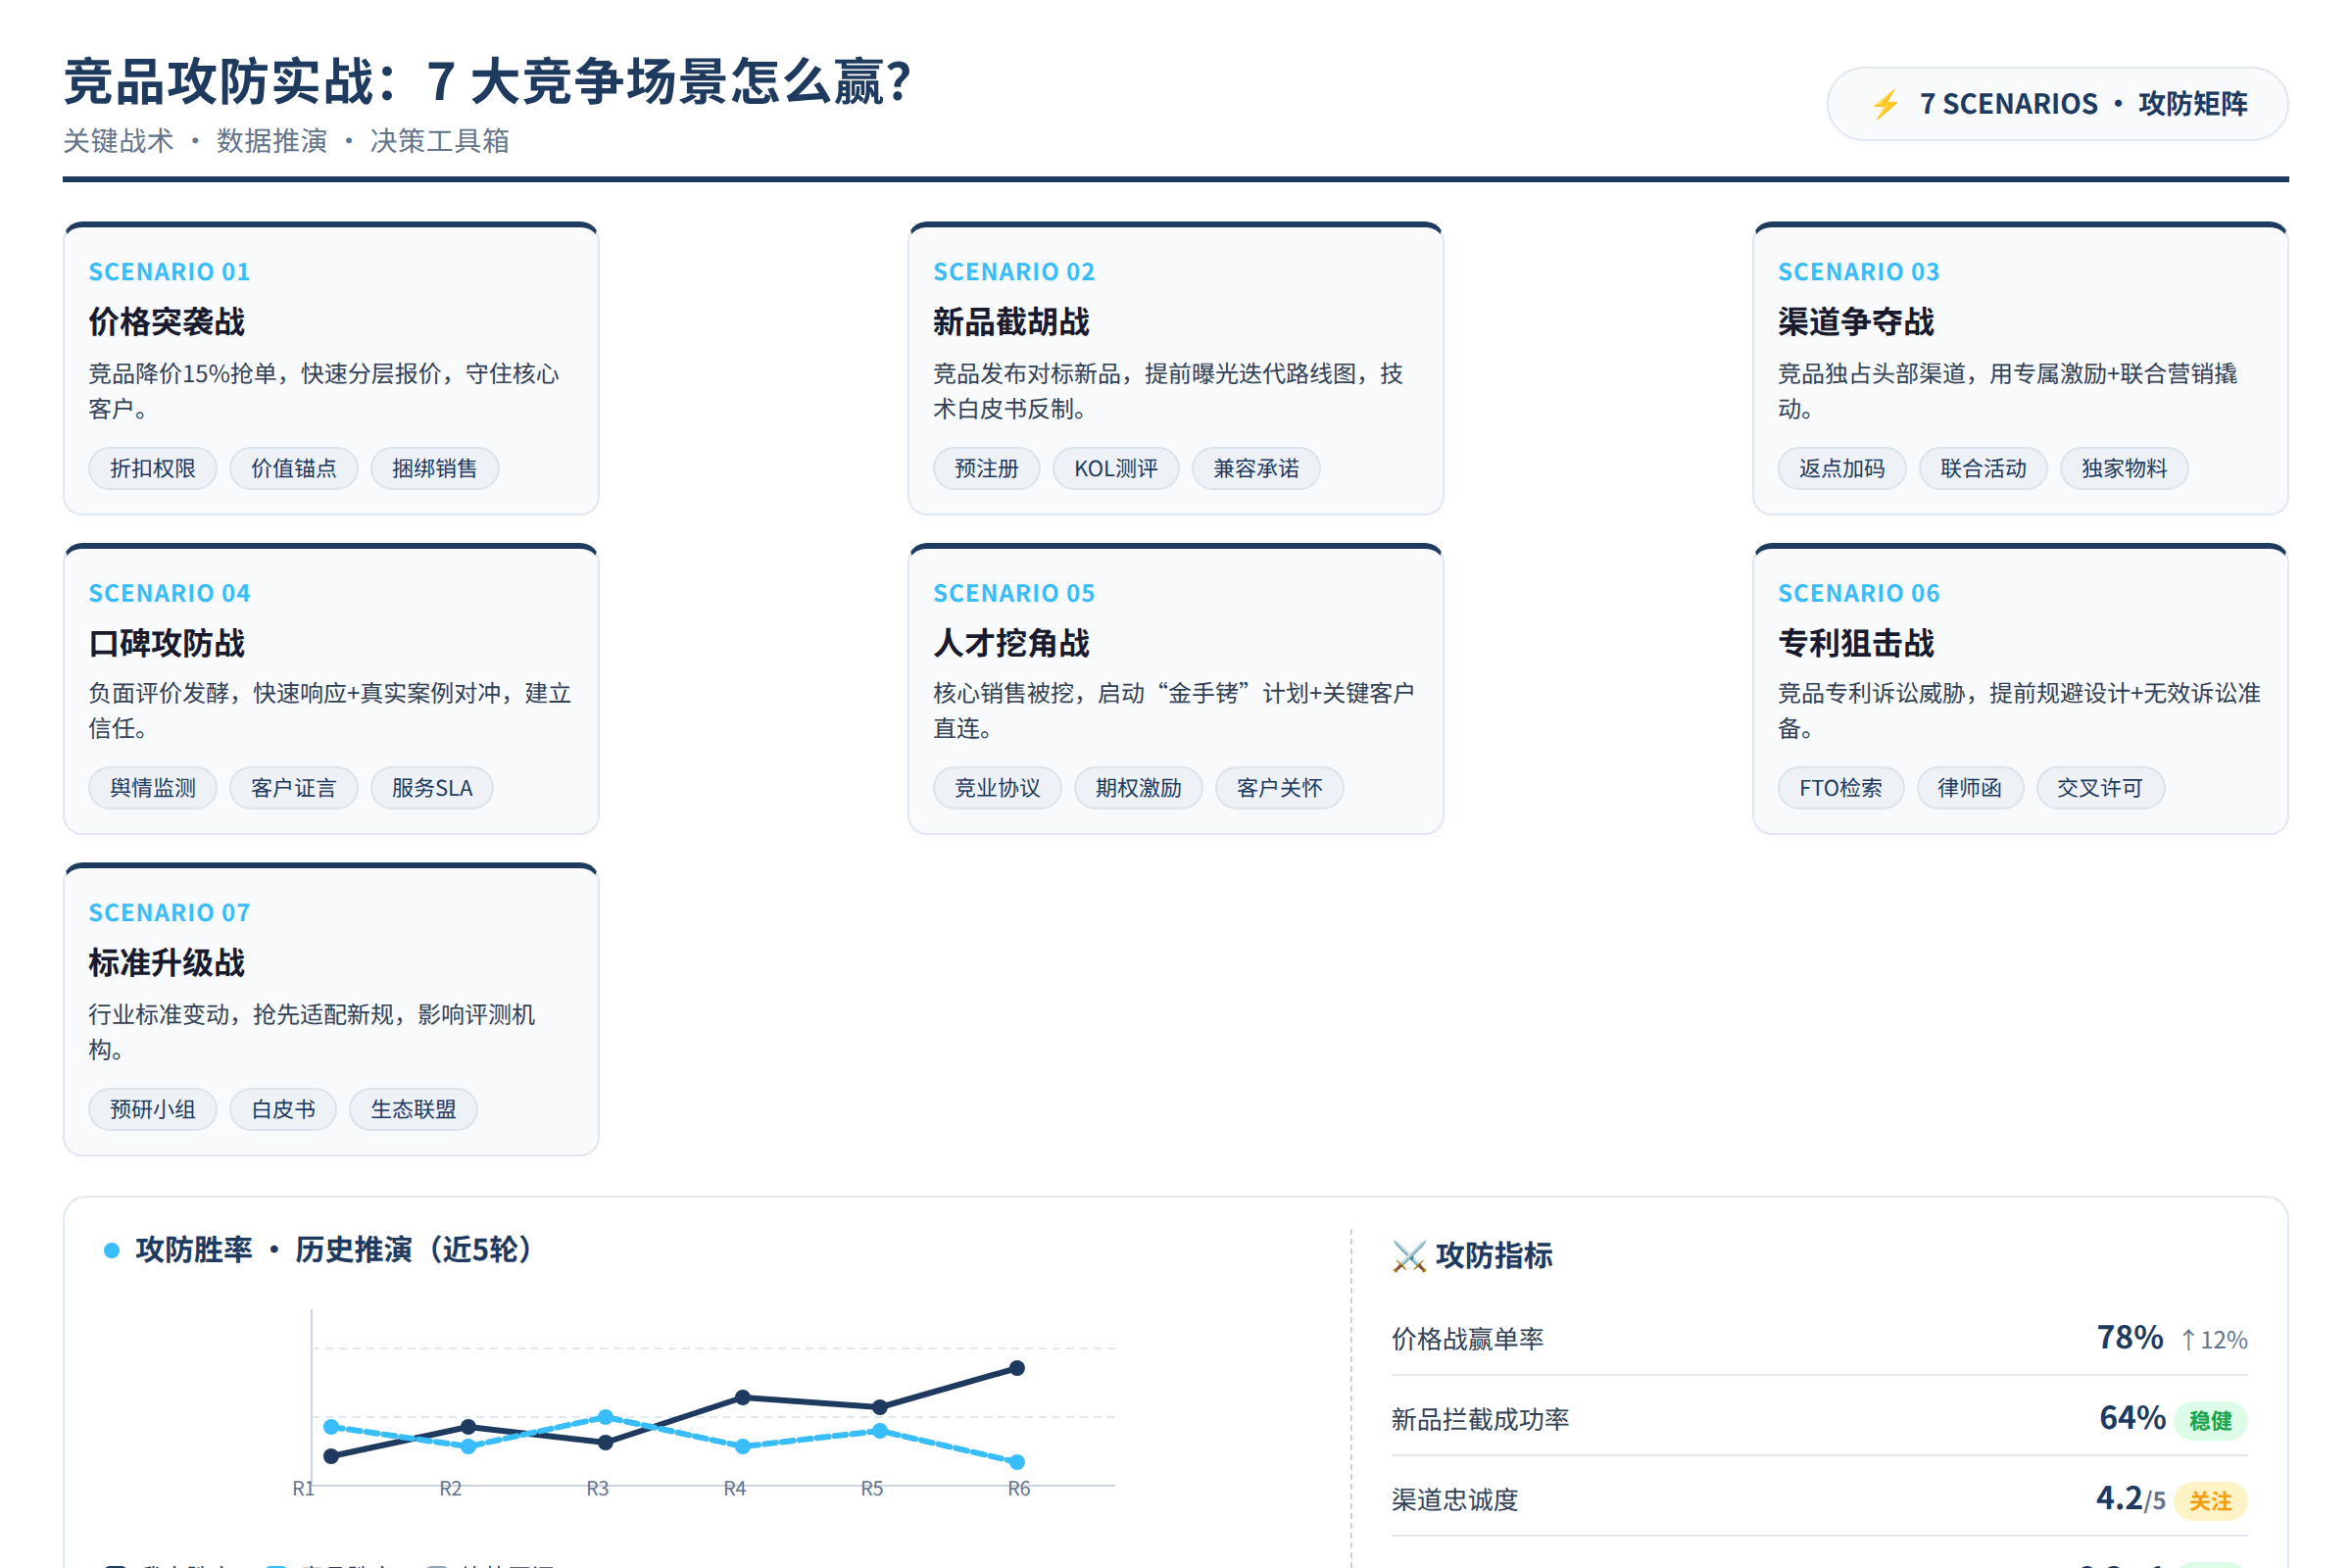Open the 7 SCENARIOS · 攻防矩阵 badge
Image resolution: width=2352 pixels, height=1568 pixels.
pos(2057,104)
